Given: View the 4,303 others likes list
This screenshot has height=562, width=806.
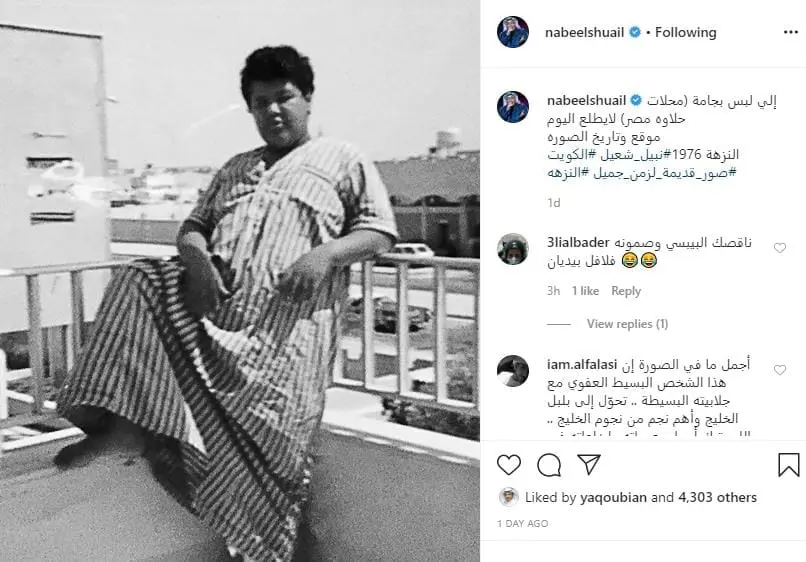Looking at the screenshot, I should 717,497.
